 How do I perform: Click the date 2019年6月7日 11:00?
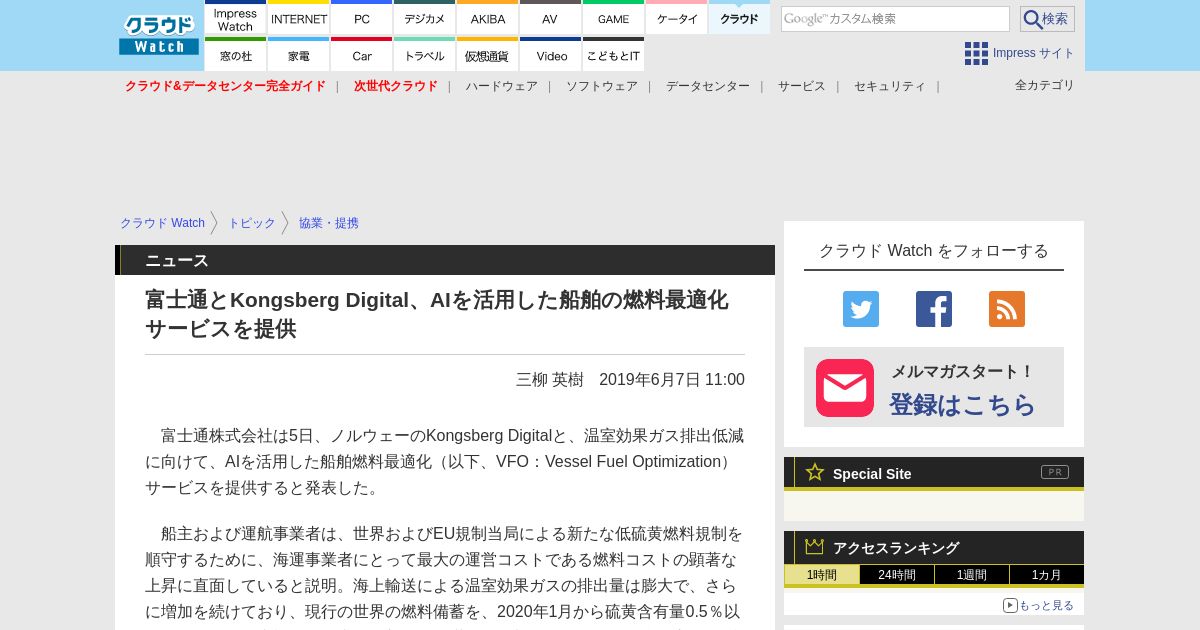tap(672, 380)
